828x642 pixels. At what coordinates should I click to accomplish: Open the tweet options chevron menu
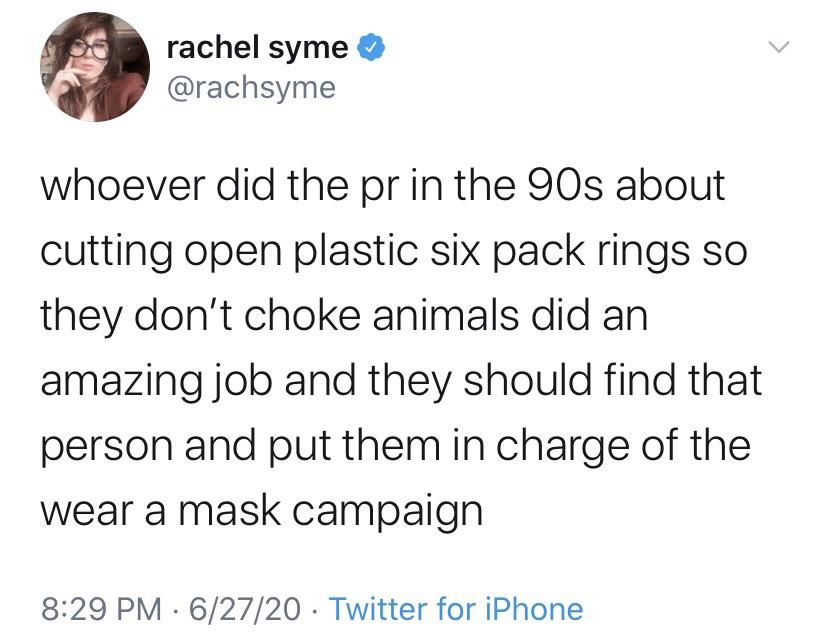coord(778,47)
